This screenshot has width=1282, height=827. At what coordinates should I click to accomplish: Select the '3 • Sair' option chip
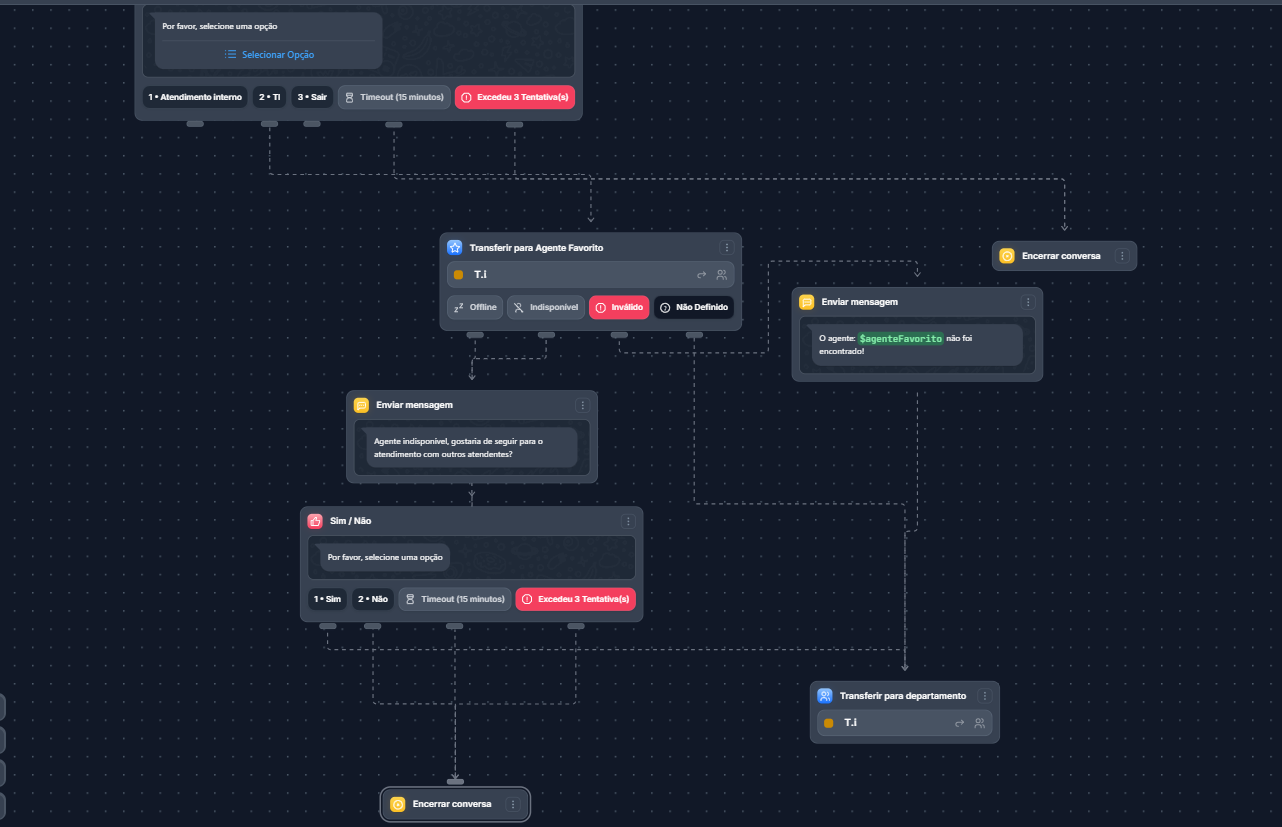click(312, 97)
